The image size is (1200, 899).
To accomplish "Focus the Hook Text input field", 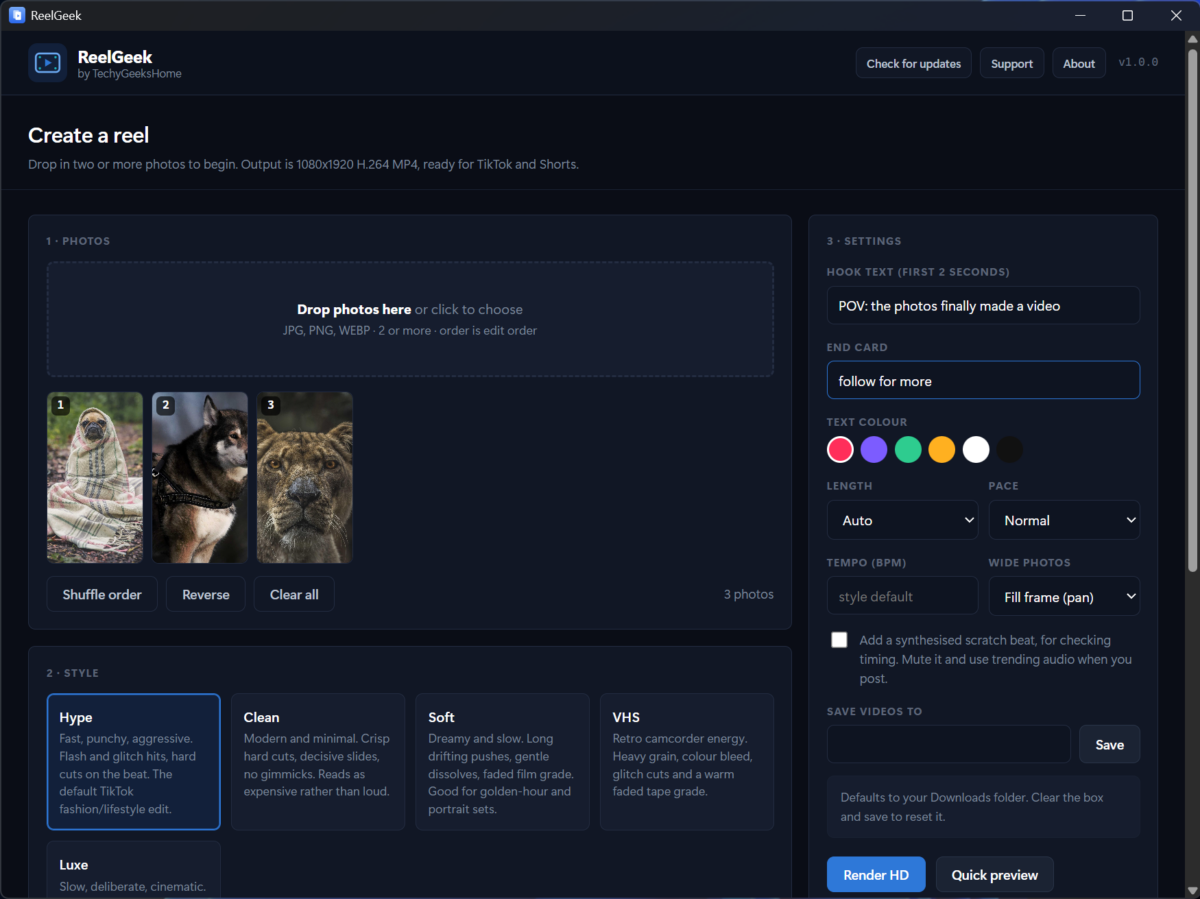I will tap(983, 305).
